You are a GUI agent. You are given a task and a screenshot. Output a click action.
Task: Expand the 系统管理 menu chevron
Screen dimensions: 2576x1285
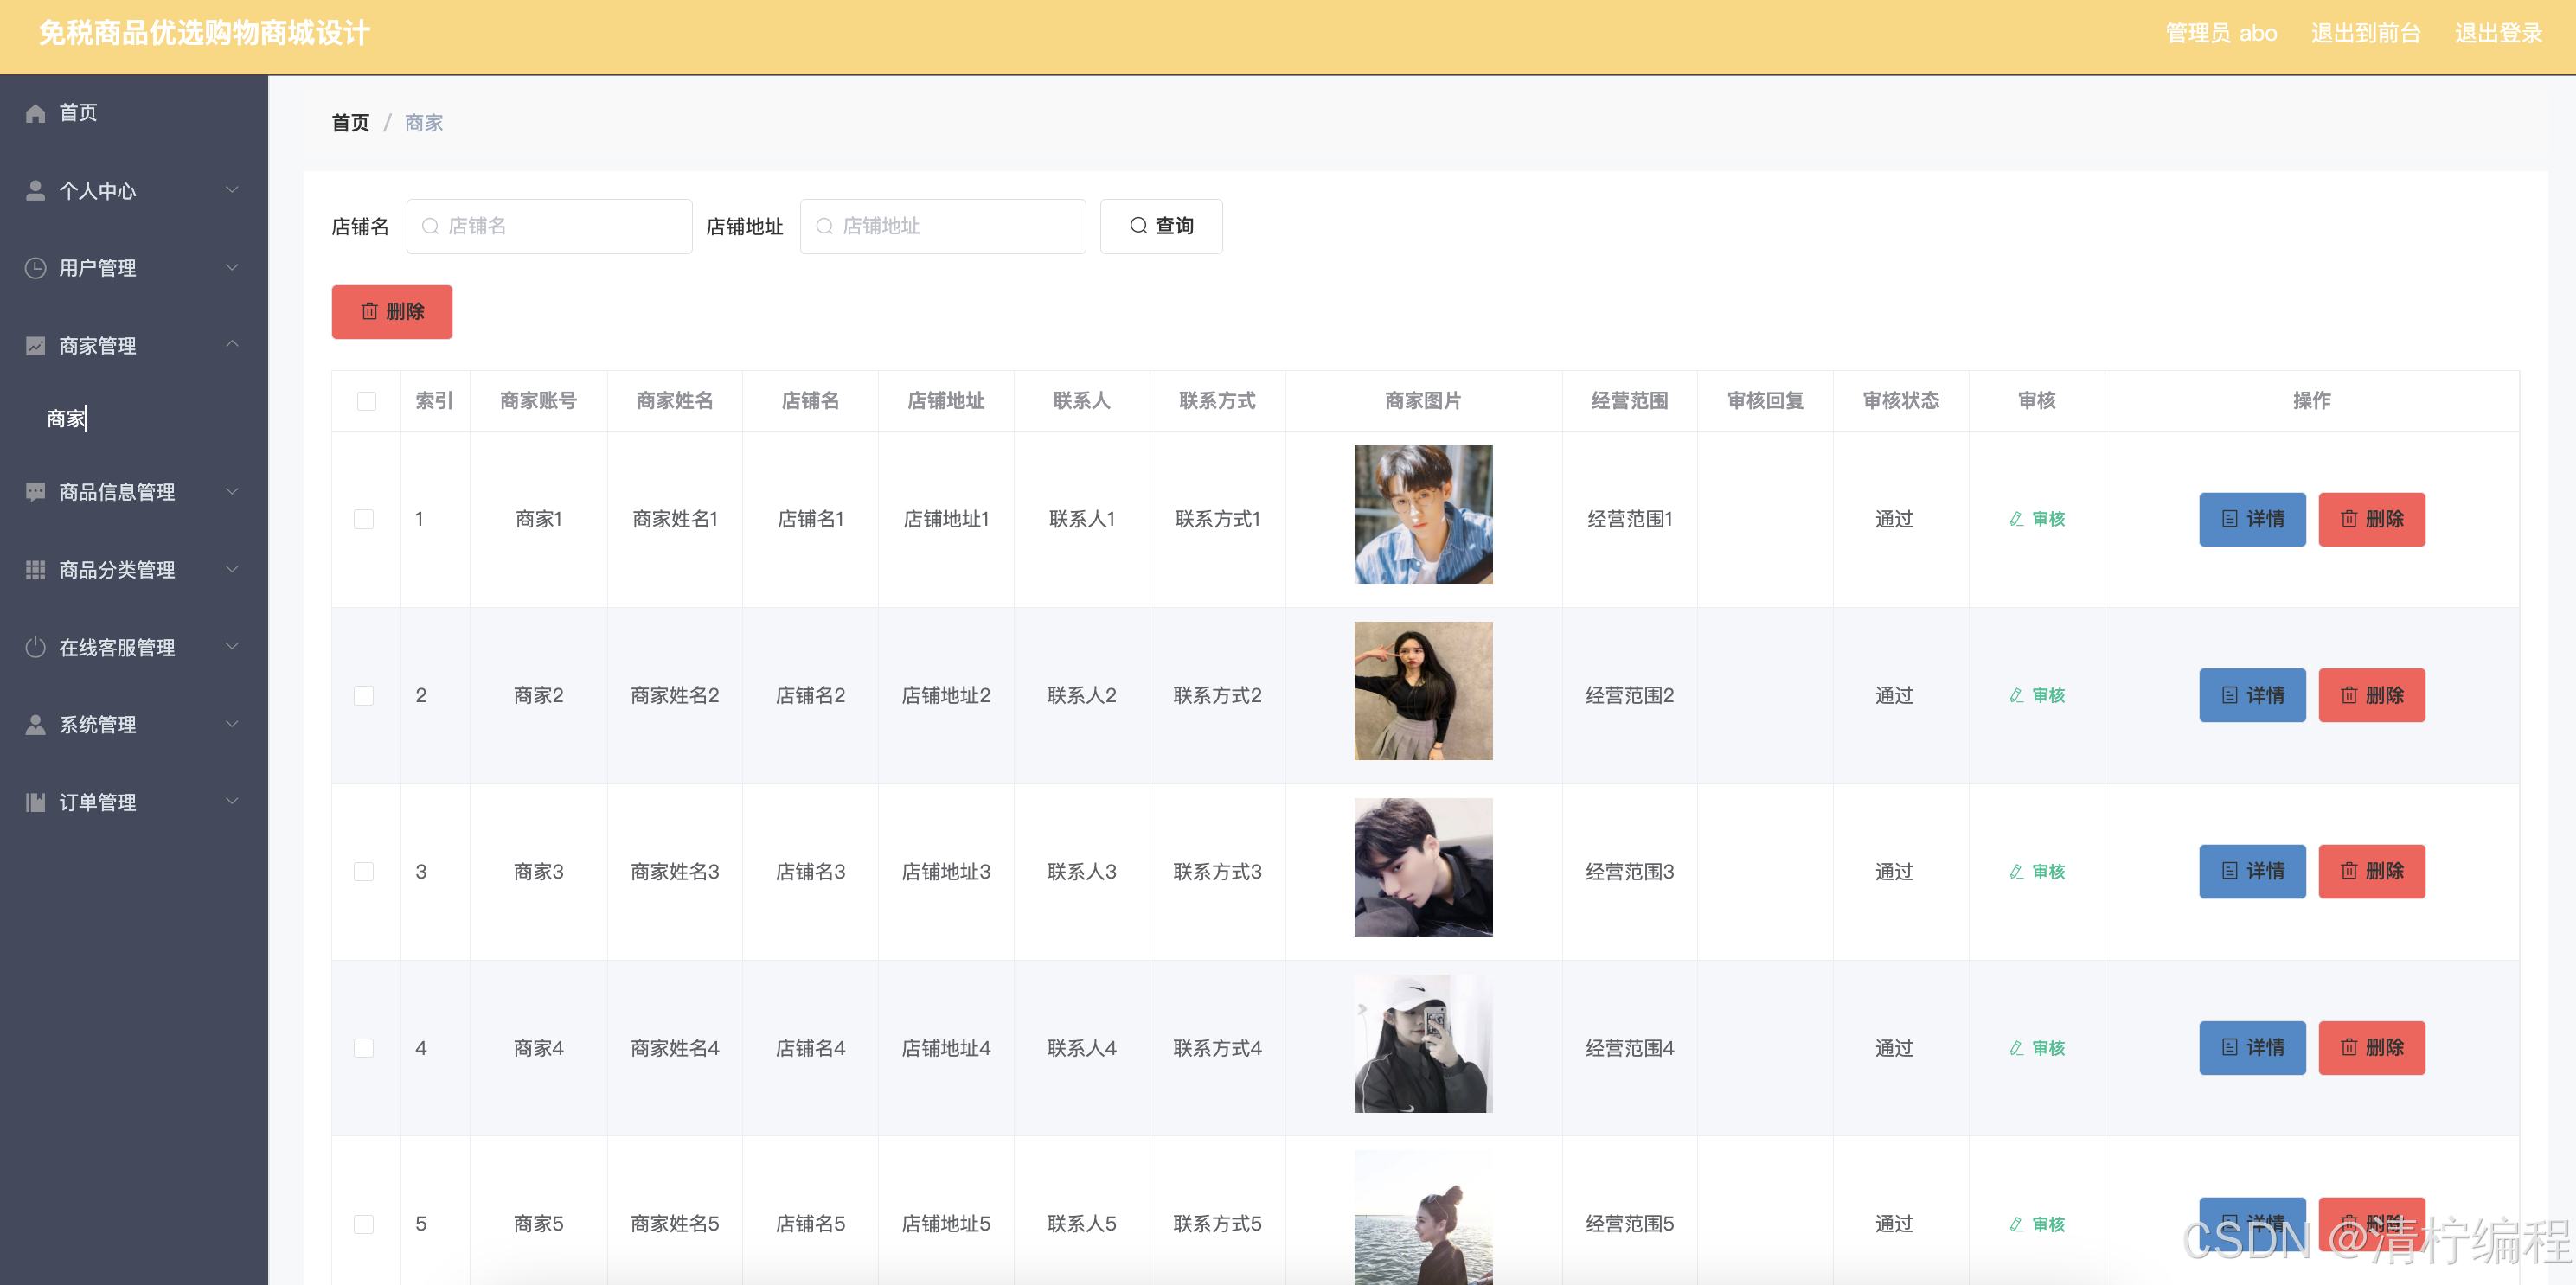pyautogui.click(x=232, y=724)
